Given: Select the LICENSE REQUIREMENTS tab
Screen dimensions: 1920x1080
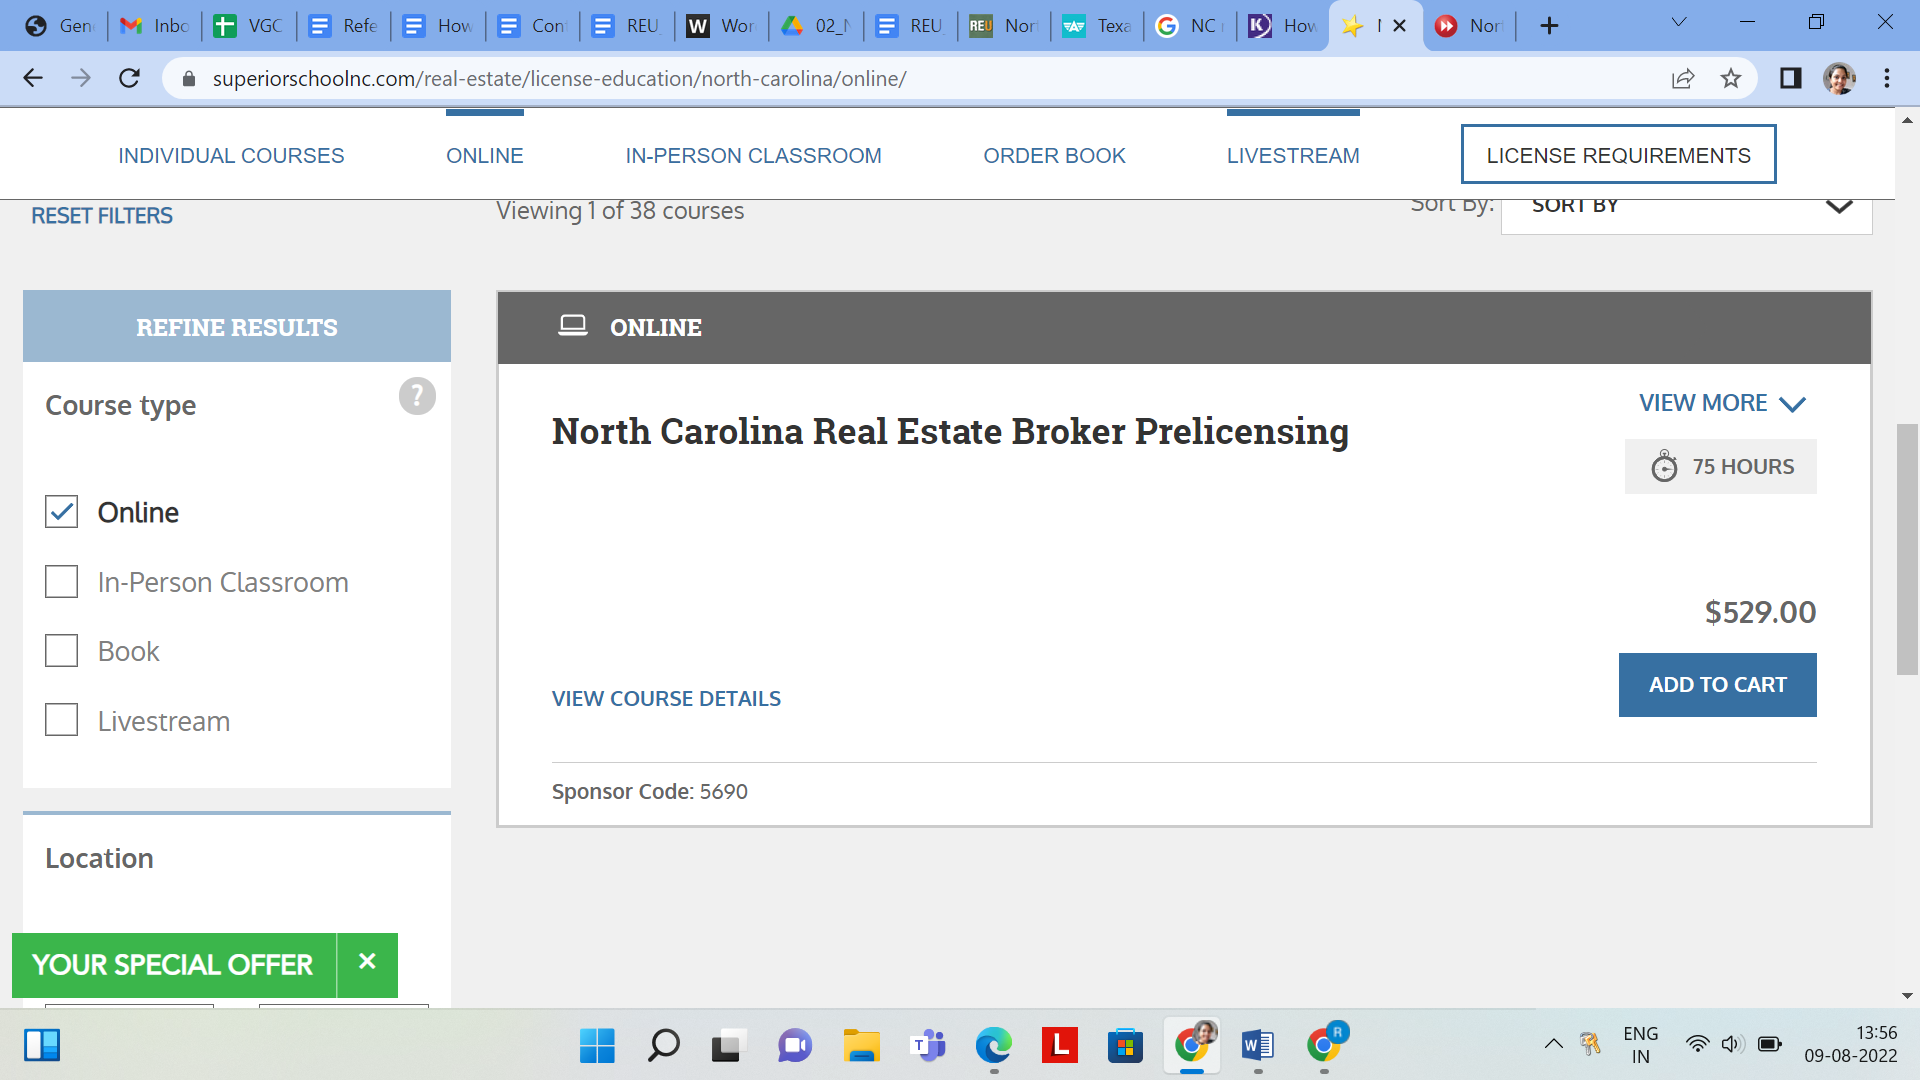Looking at the screenshot, I should [1618, 154].
